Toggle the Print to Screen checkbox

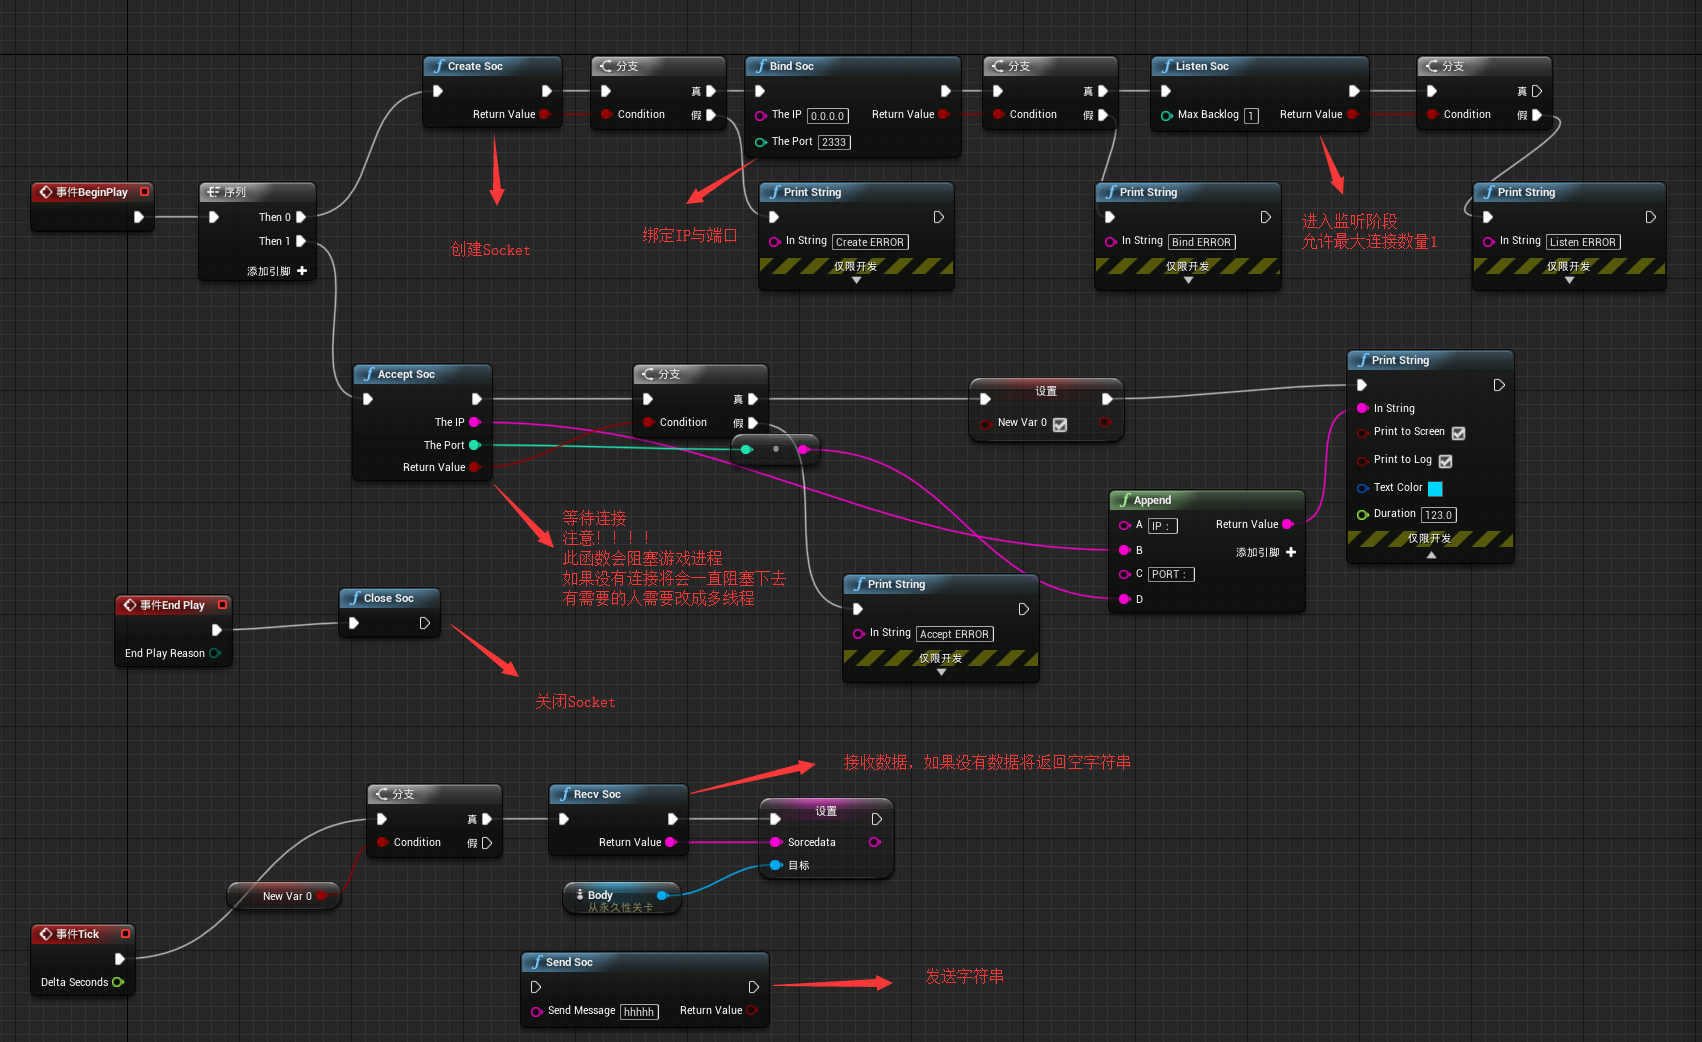pyautogui.click(x=1458, y=432)
